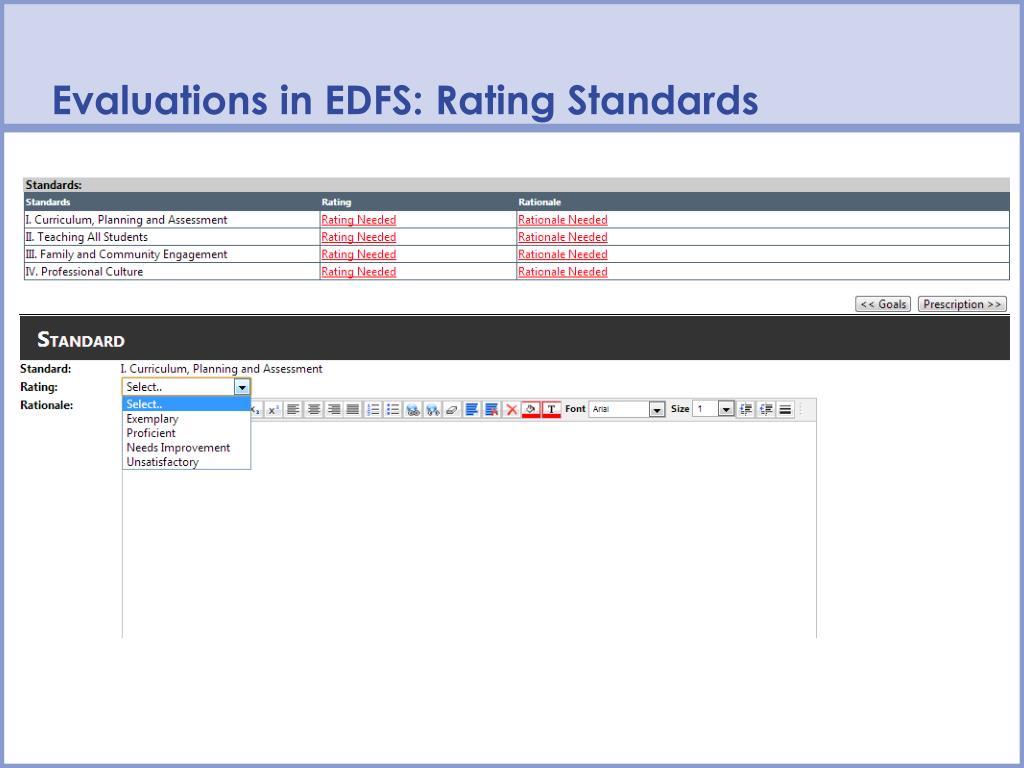Click the insert hyperlink icon
The height and width of the screenshot is (768, 1024).
pos(413,409)
